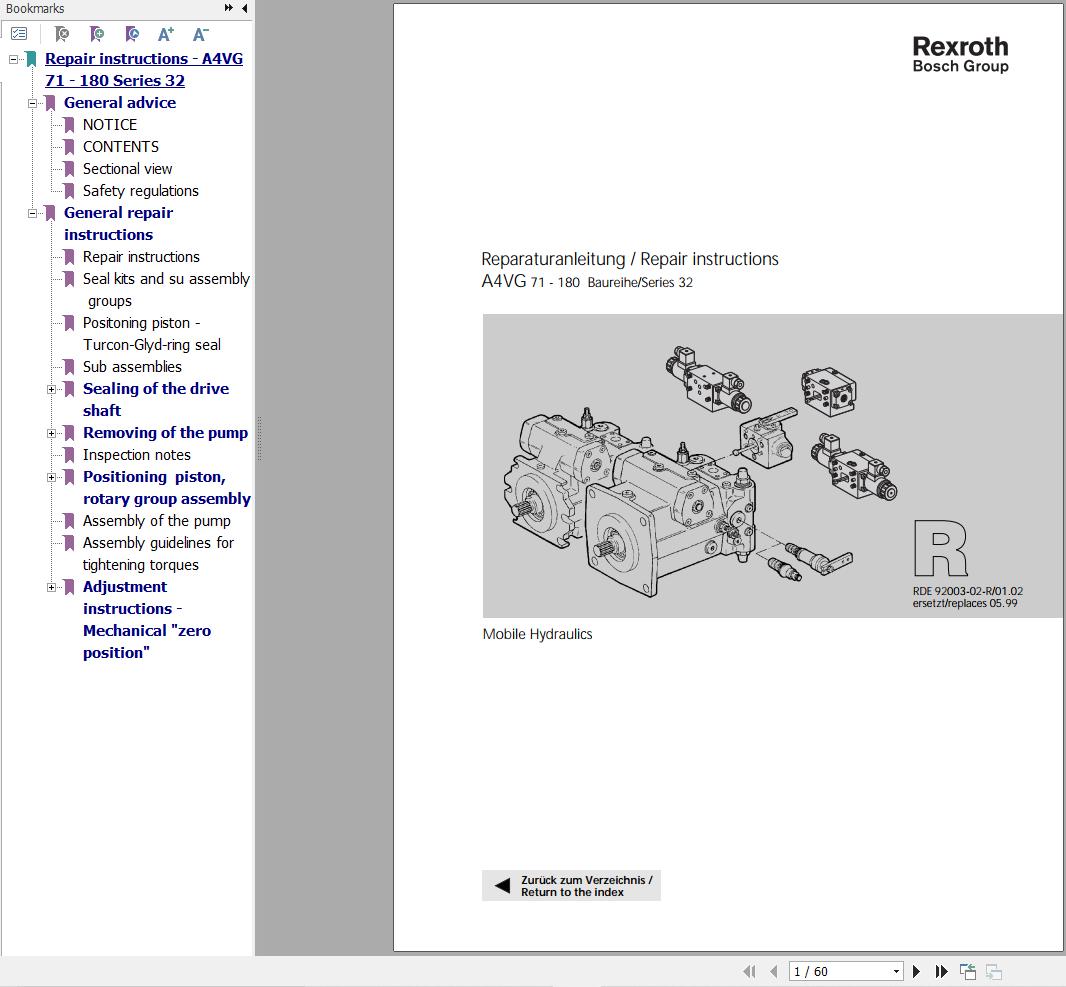
Task: Open the Sectional view bookmark
Action: point(128,169)
